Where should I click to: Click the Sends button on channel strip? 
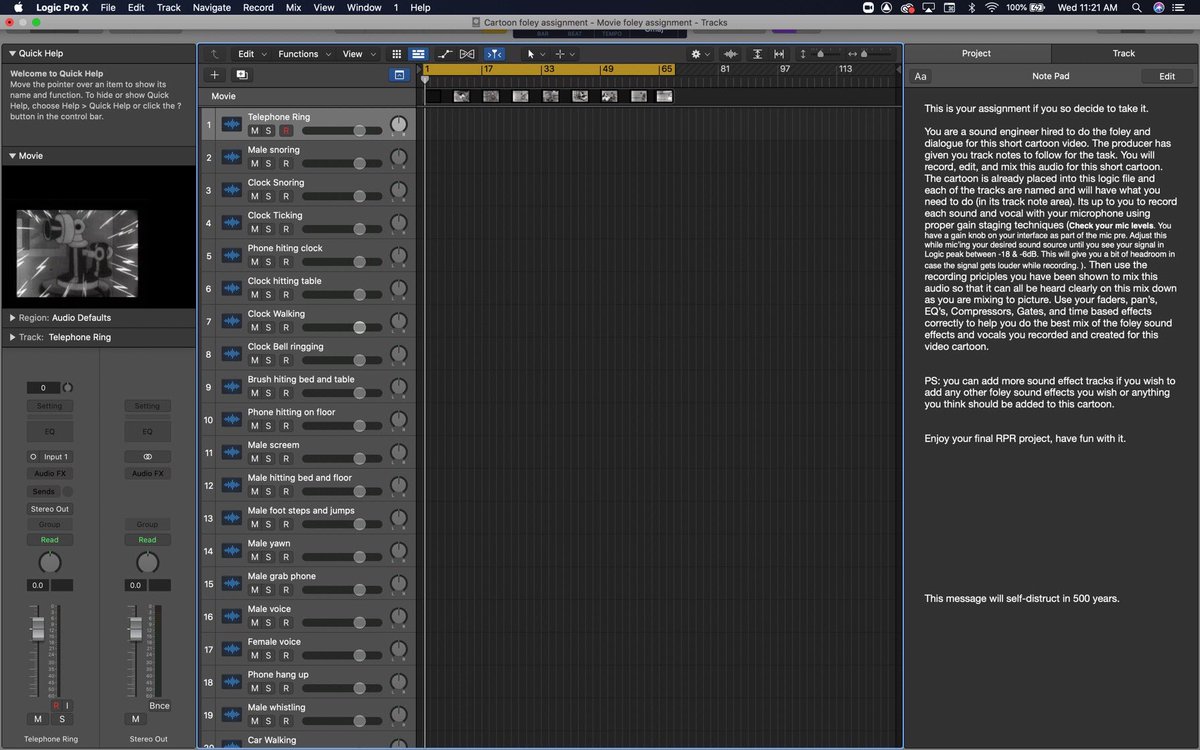[43, 492]
